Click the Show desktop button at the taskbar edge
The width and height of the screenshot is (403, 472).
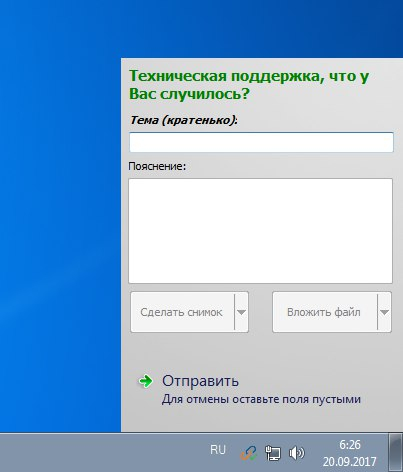(x=396, y=453)
